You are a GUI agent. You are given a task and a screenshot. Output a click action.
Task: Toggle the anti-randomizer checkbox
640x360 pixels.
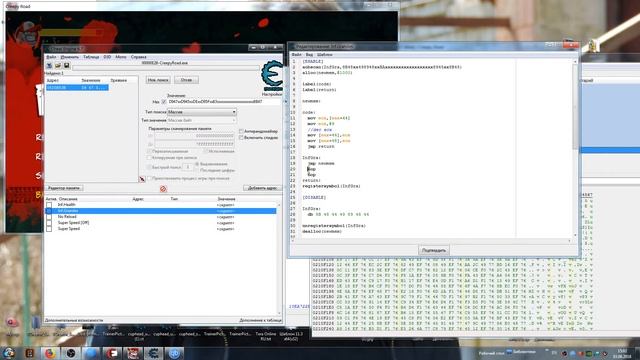point(241,131)
